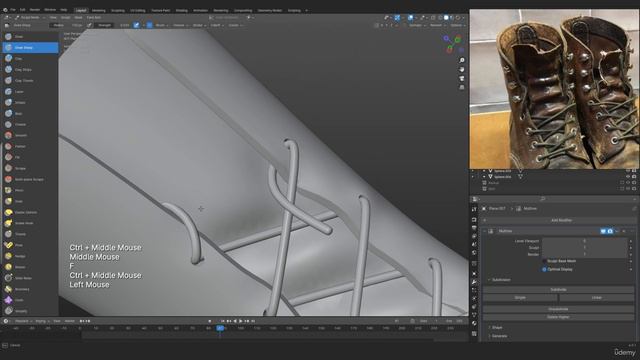Select the Crease brush

[31, 124]
